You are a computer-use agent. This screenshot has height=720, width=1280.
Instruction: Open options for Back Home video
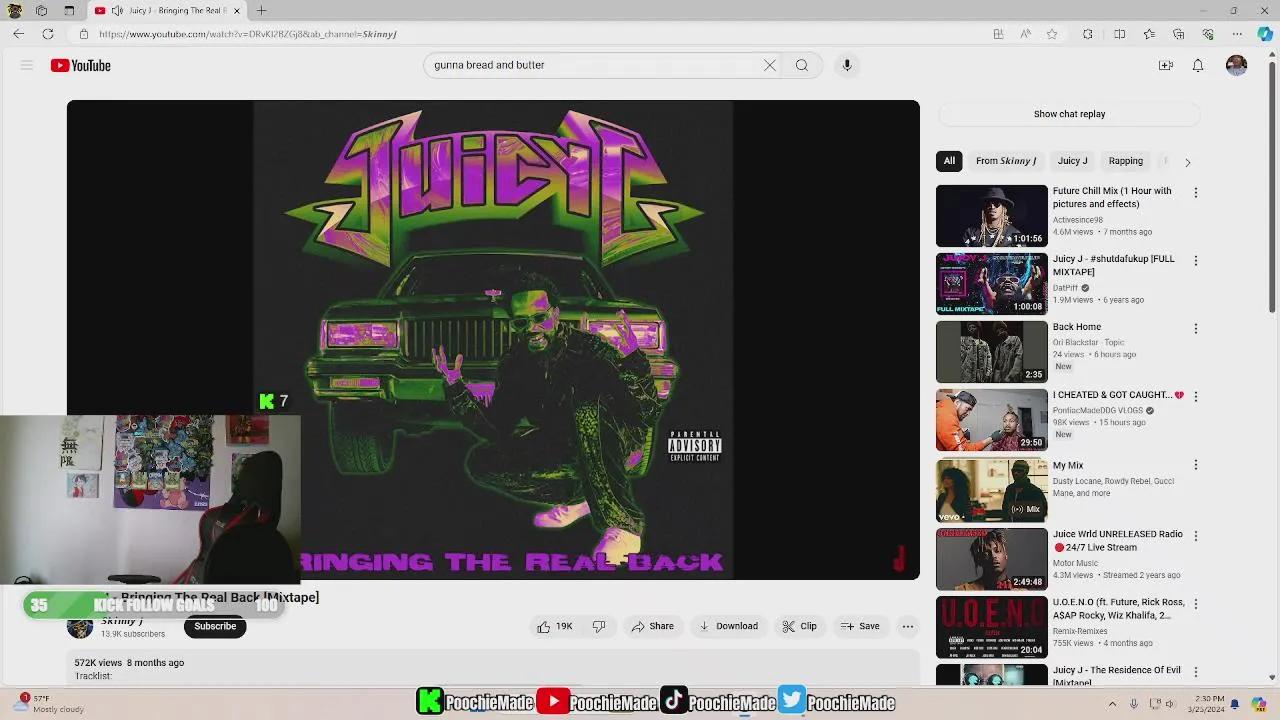1195,328
